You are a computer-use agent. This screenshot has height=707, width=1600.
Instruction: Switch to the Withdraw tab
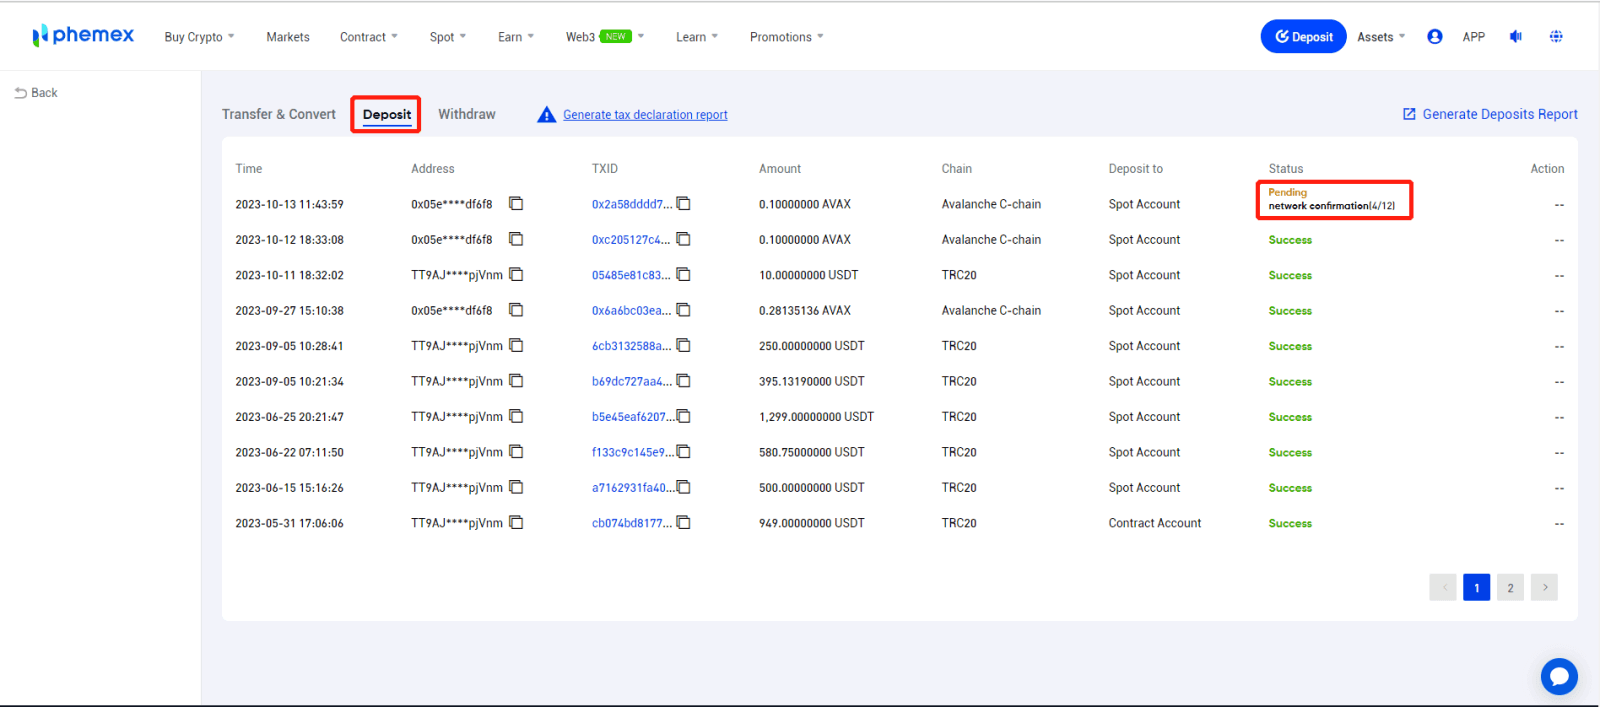point(466,114)
